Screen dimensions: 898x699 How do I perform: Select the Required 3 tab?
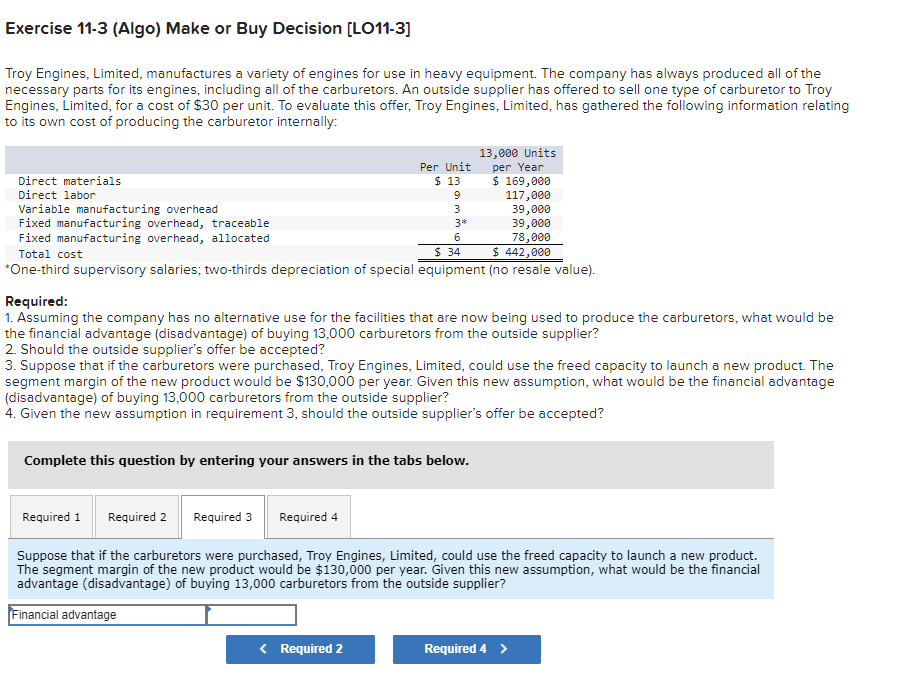click(x=222, y=517)
